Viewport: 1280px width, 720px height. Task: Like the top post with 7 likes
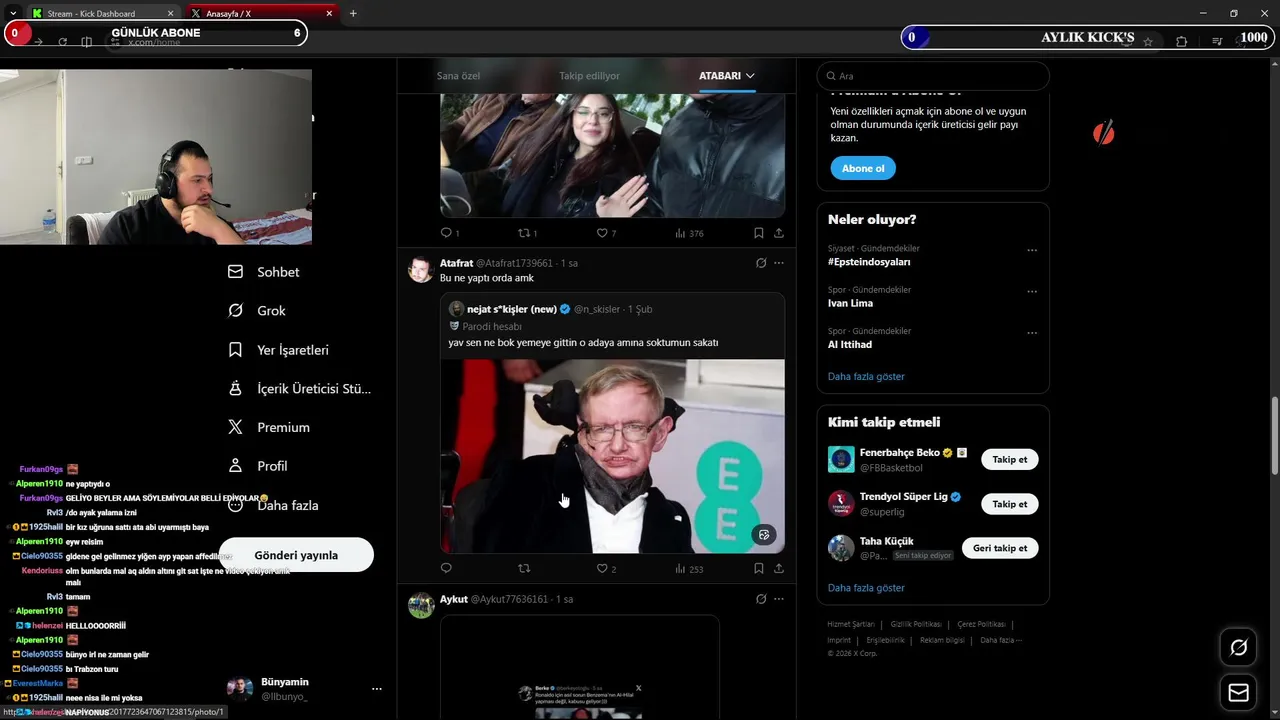(606, 233)
